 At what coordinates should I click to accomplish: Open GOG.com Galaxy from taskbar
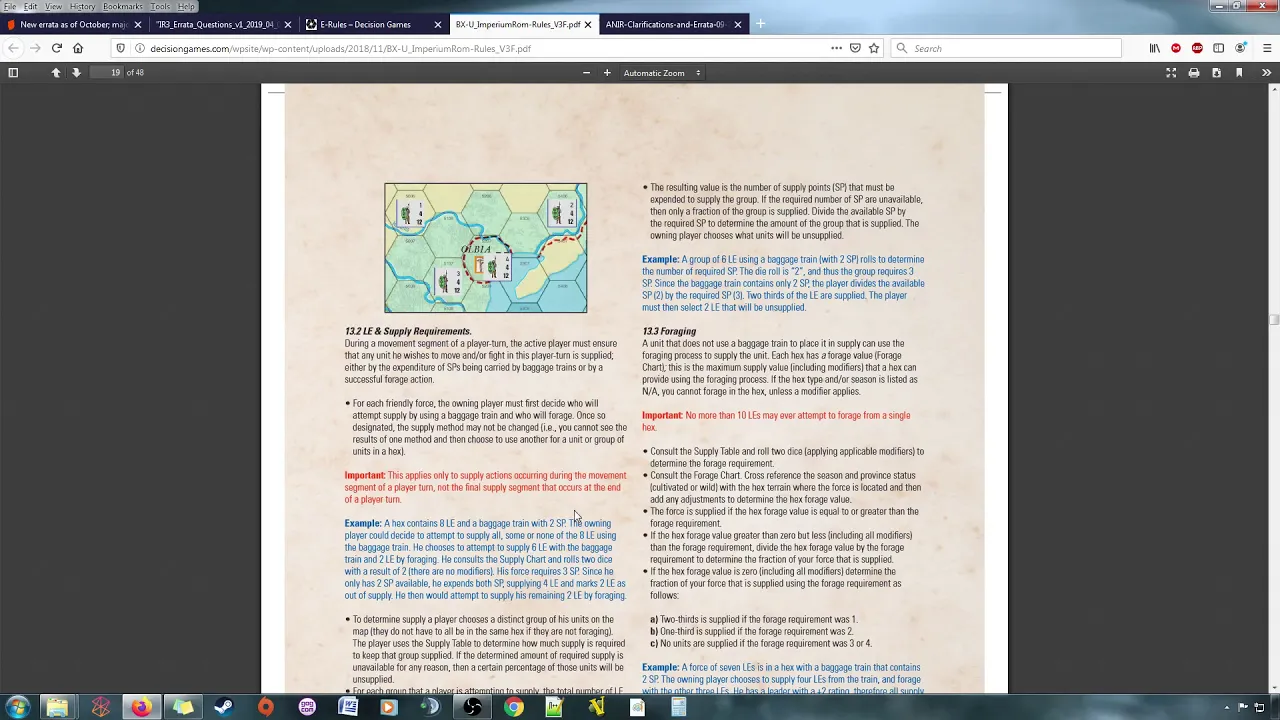tap(307, 707)
